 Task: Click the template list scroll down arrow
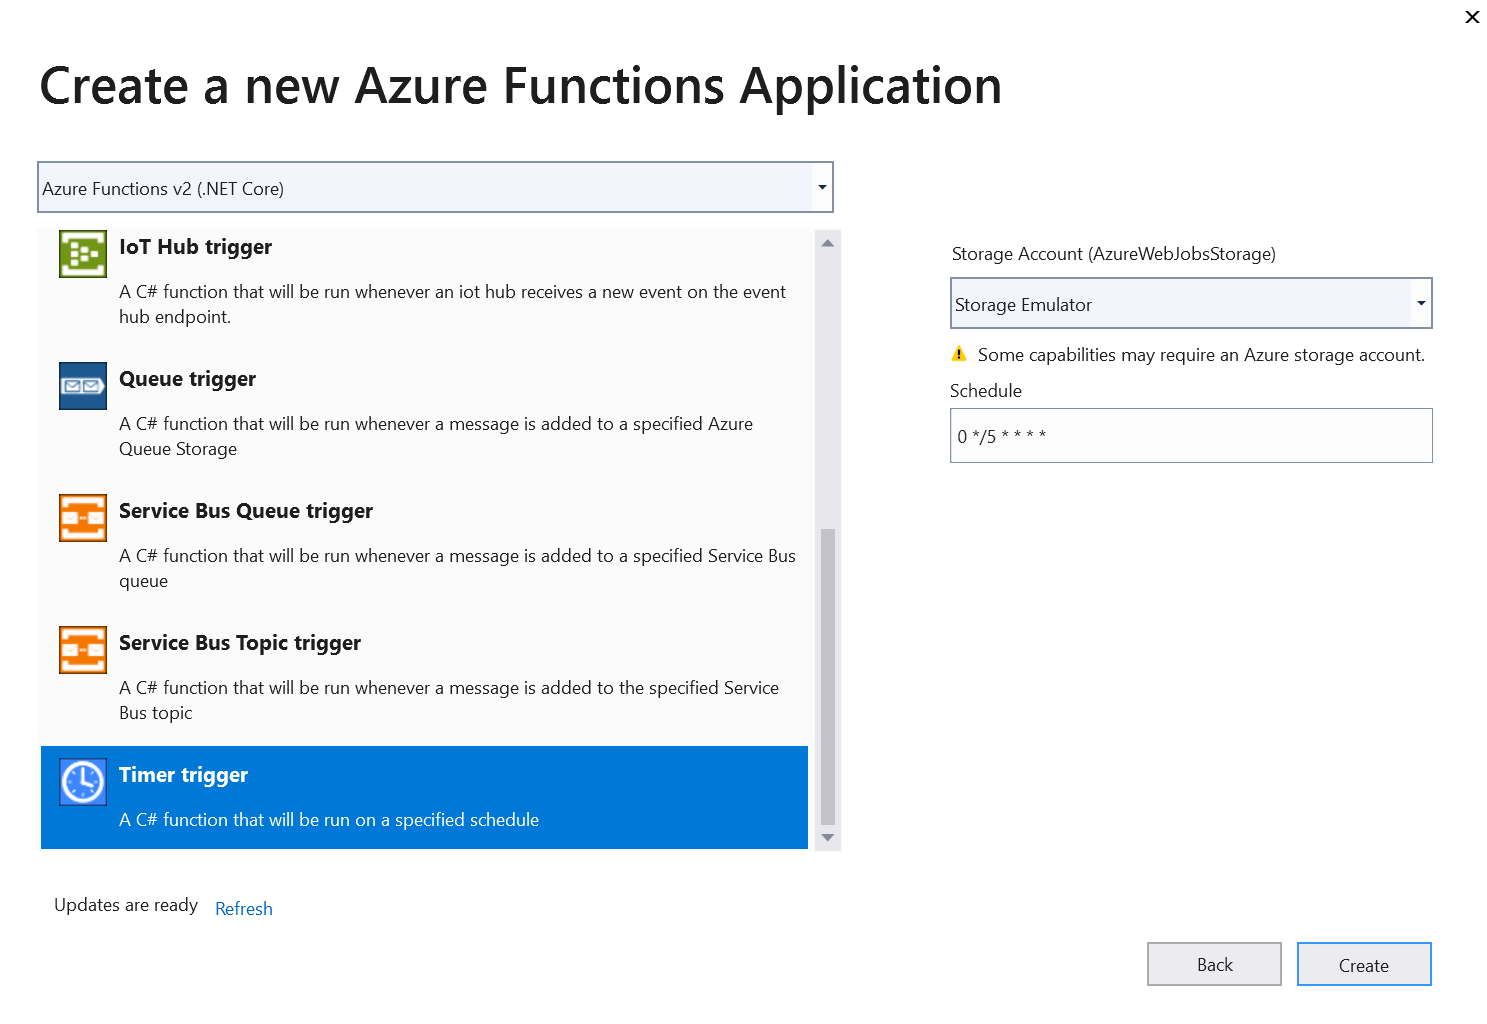coord(828,838)
